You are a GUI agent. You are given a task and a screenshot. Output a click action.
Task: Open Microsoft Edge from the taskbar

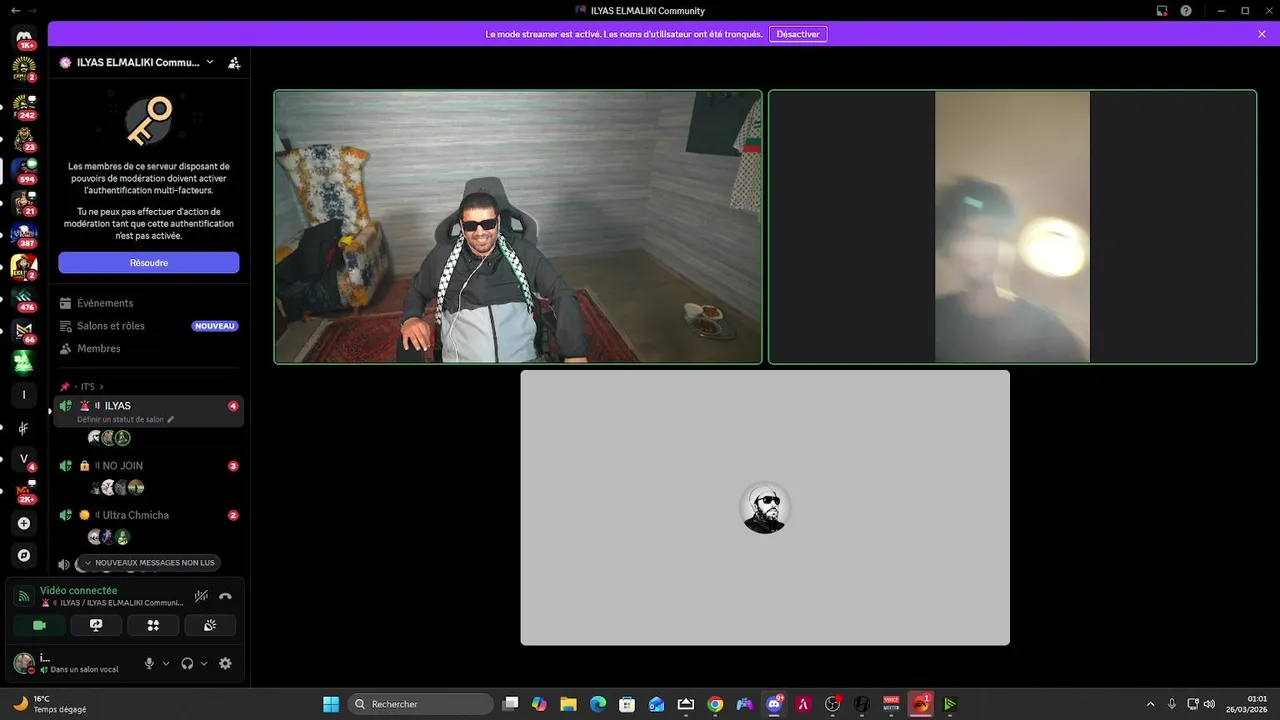point(598,704)
